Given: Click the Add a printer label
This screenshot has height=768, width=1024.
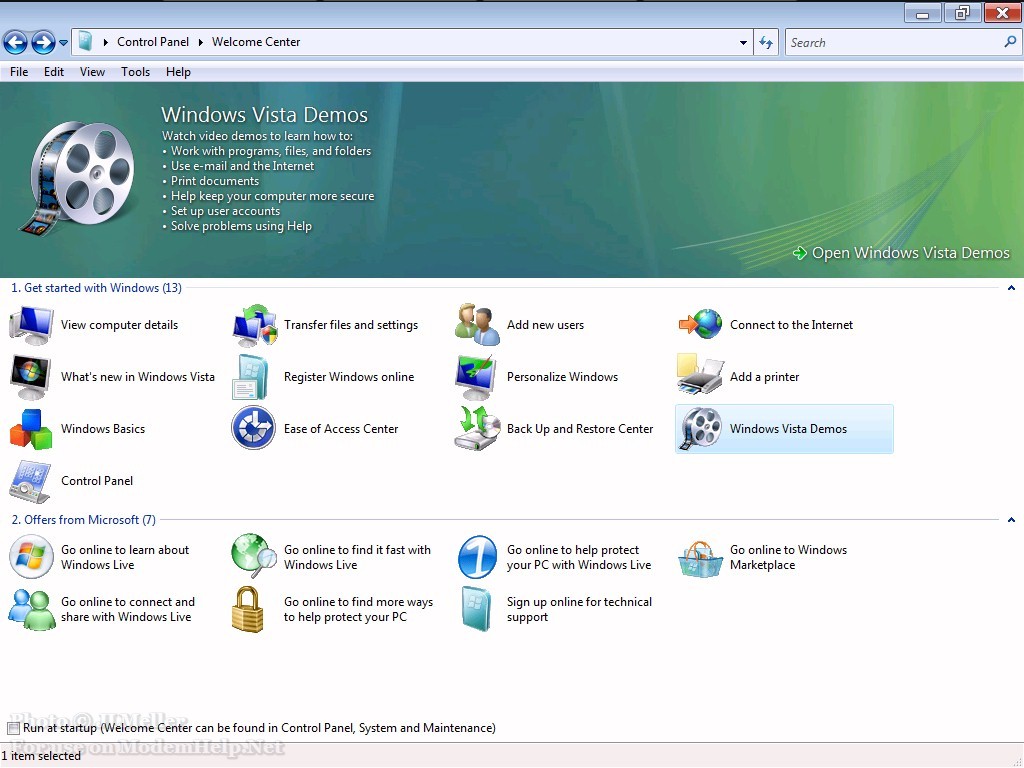Looking at the screenshot, I should 764,377.
